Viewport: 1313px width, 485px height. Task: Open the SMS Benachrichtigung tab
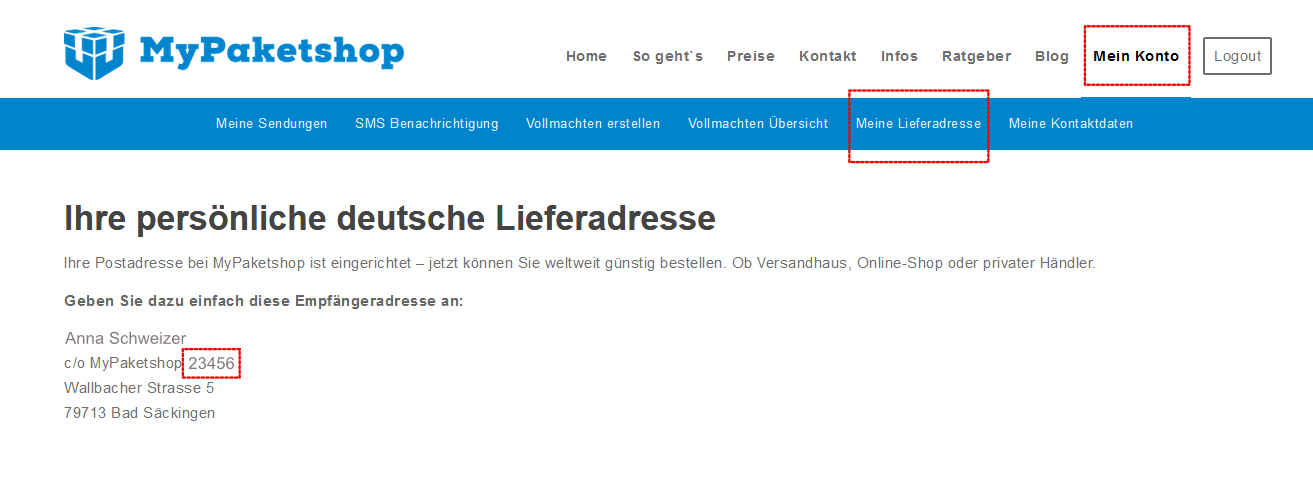426,124
